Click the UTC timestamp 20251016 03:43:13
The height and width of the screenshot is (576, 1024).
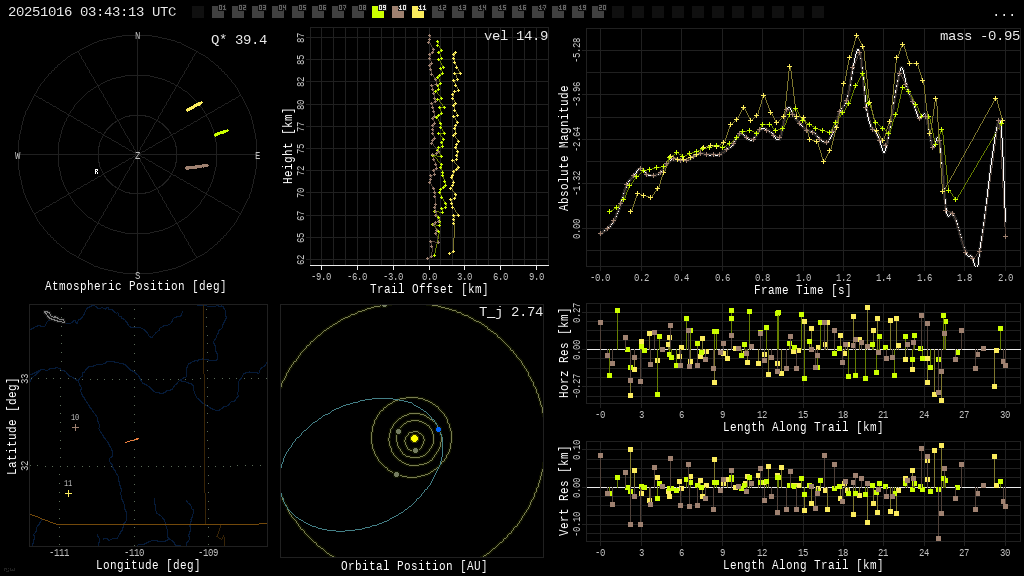pyautogui.click(x=92, y=12)
